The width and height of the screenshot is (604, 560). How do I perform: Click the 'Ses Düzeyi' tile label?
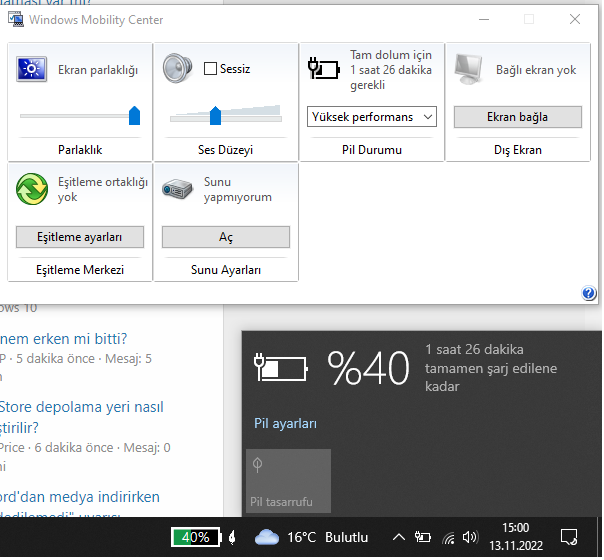click(x=226, y=150)
